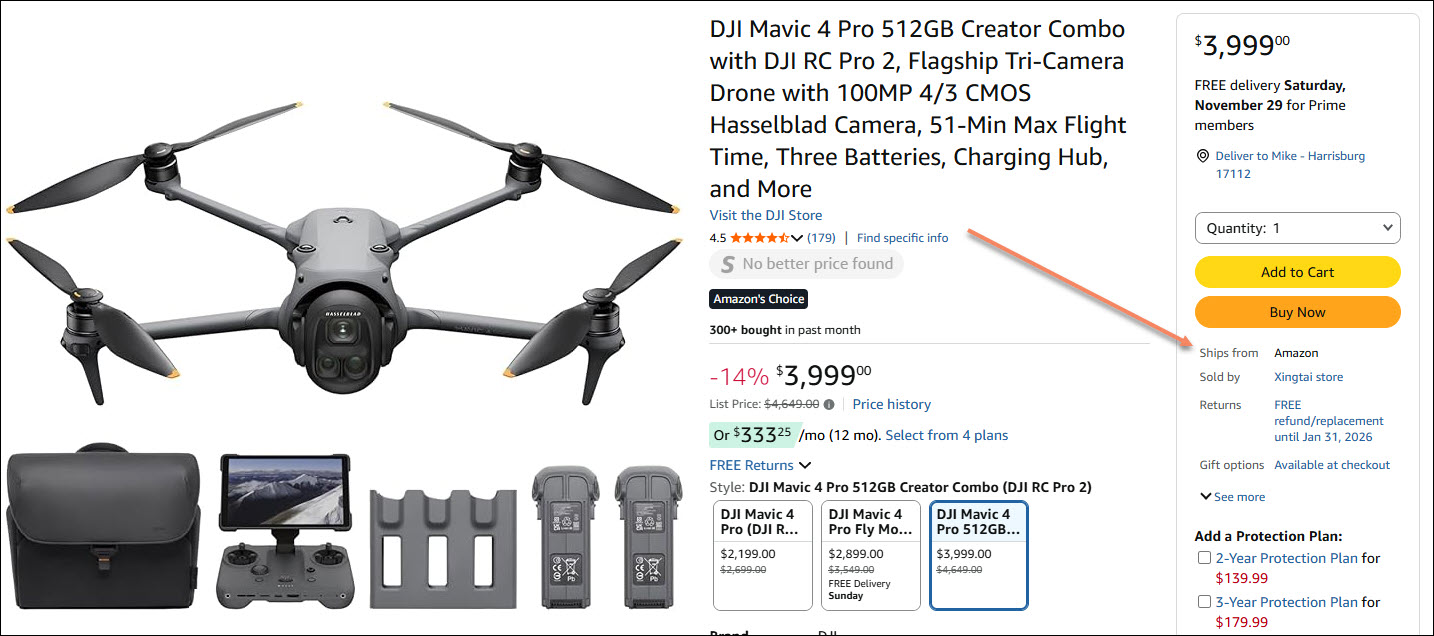Open the Quantity dropdown
1434x636 pixels.
1297,228
